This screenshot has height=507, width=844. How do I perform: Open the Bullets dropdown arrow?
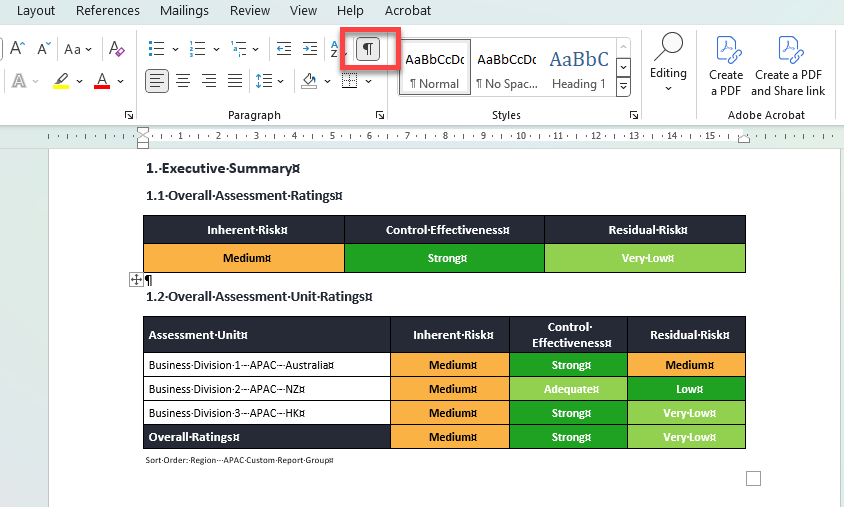tap(175, 50)
